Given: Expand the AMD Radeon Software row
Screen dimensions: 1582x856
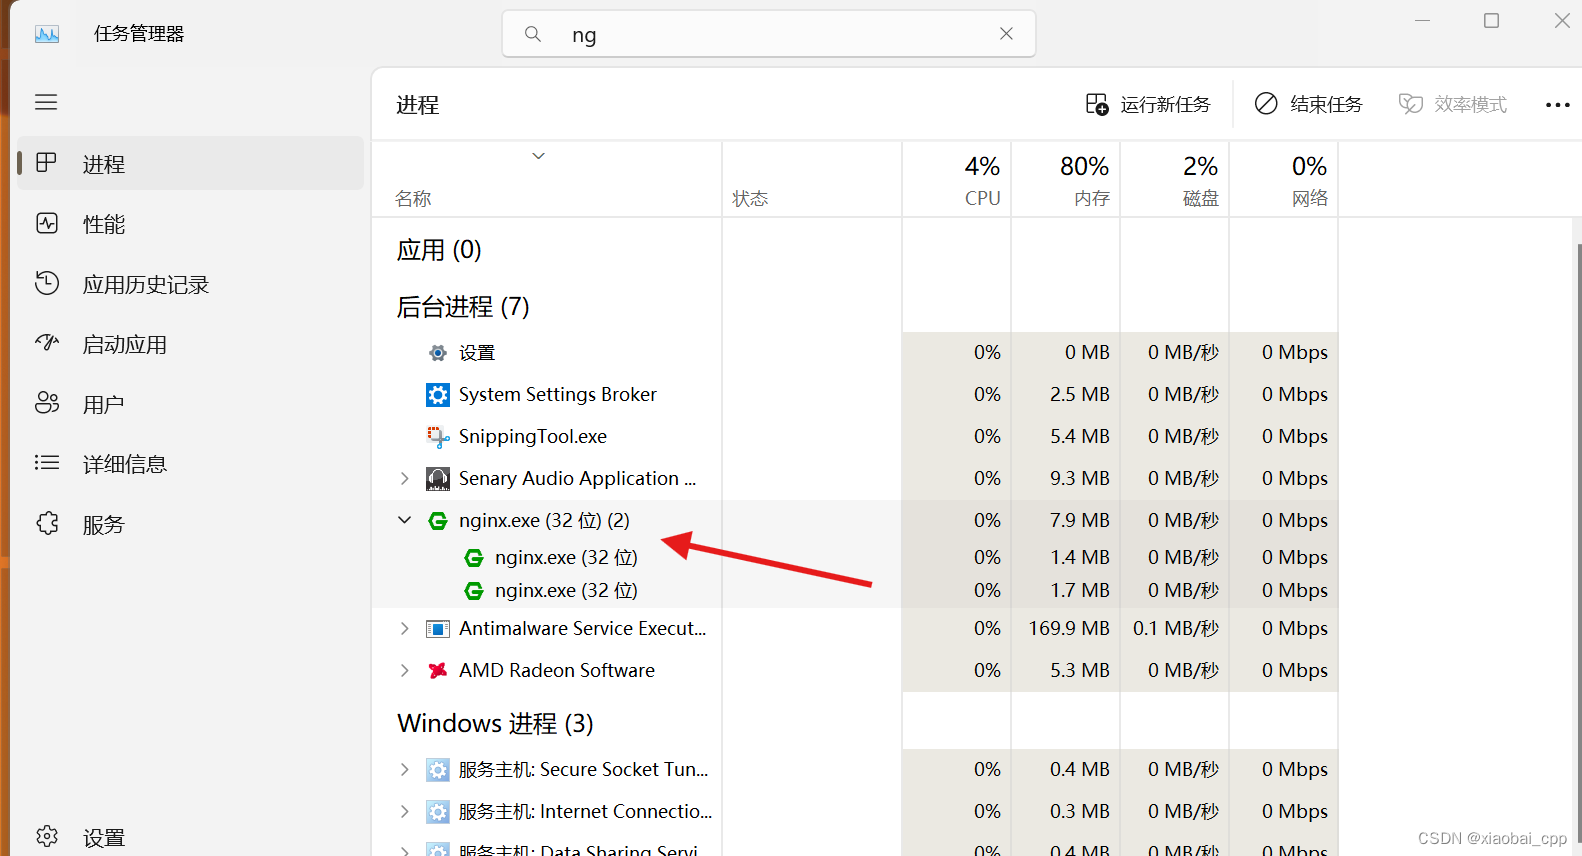Looking at the screenshot, I should point(404,671).
